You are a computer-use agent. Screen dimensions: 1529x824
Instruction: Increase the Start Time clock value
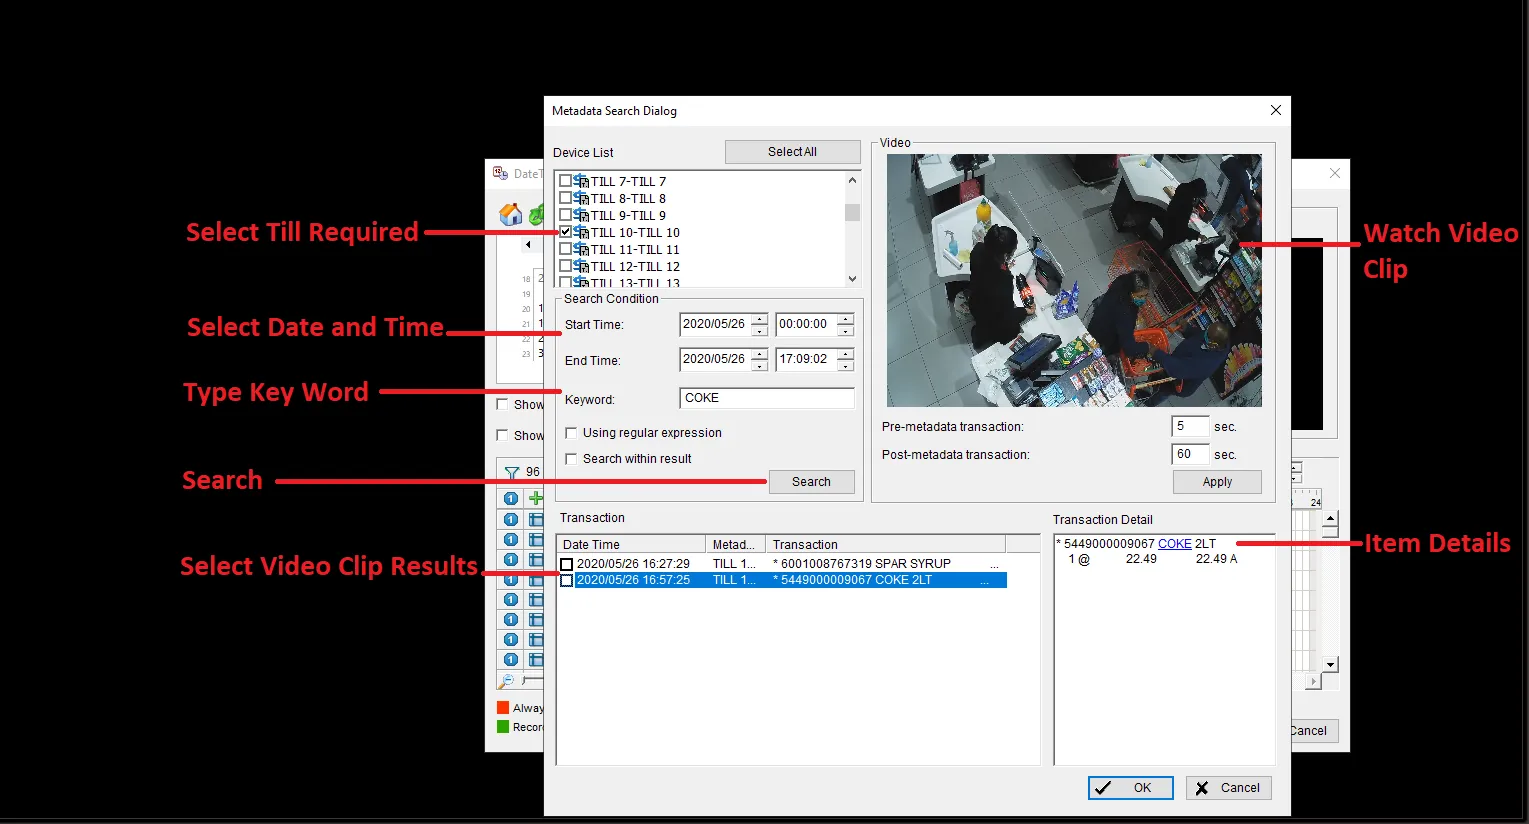click(846, 319)
